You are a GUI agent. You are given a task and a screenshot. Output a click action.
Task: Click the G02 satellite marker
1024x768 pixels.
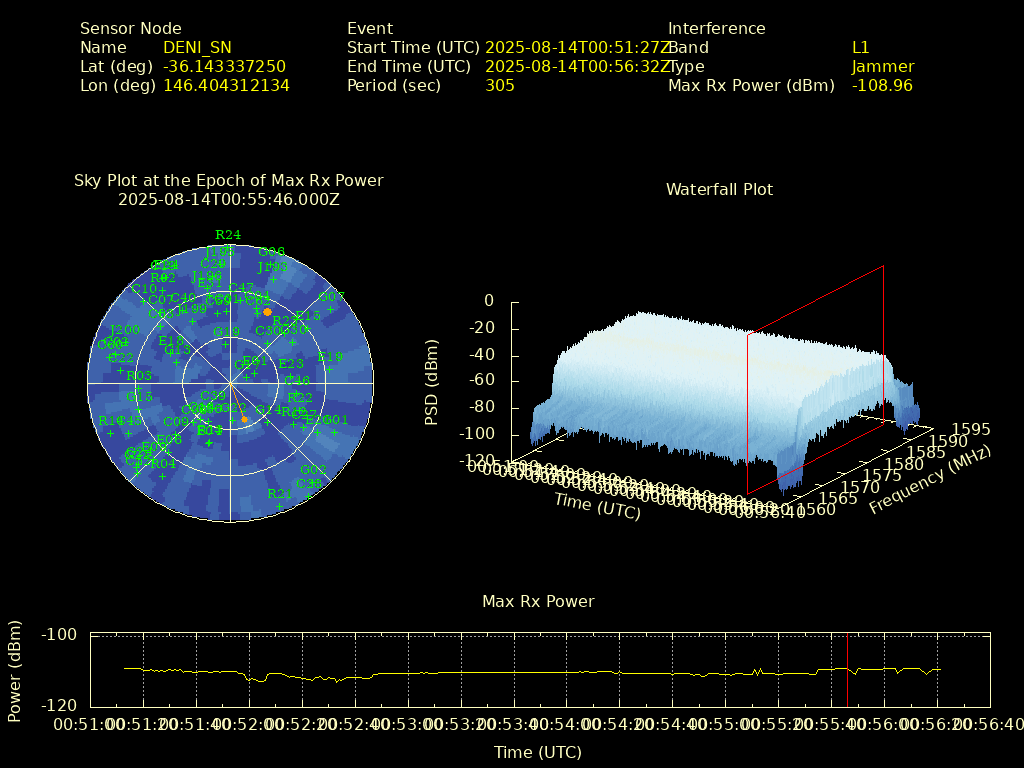coord(313,481)
